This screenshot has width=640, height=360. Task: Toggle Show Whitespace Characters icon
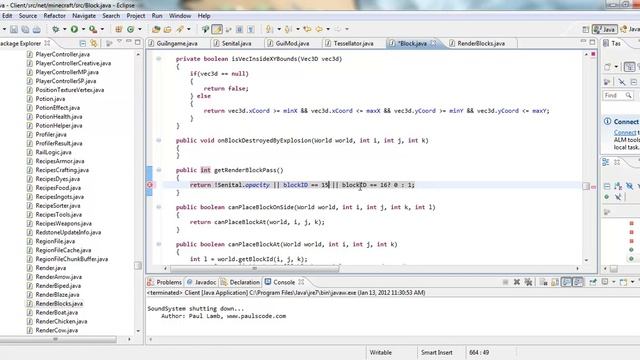click(x=251, y=29)
